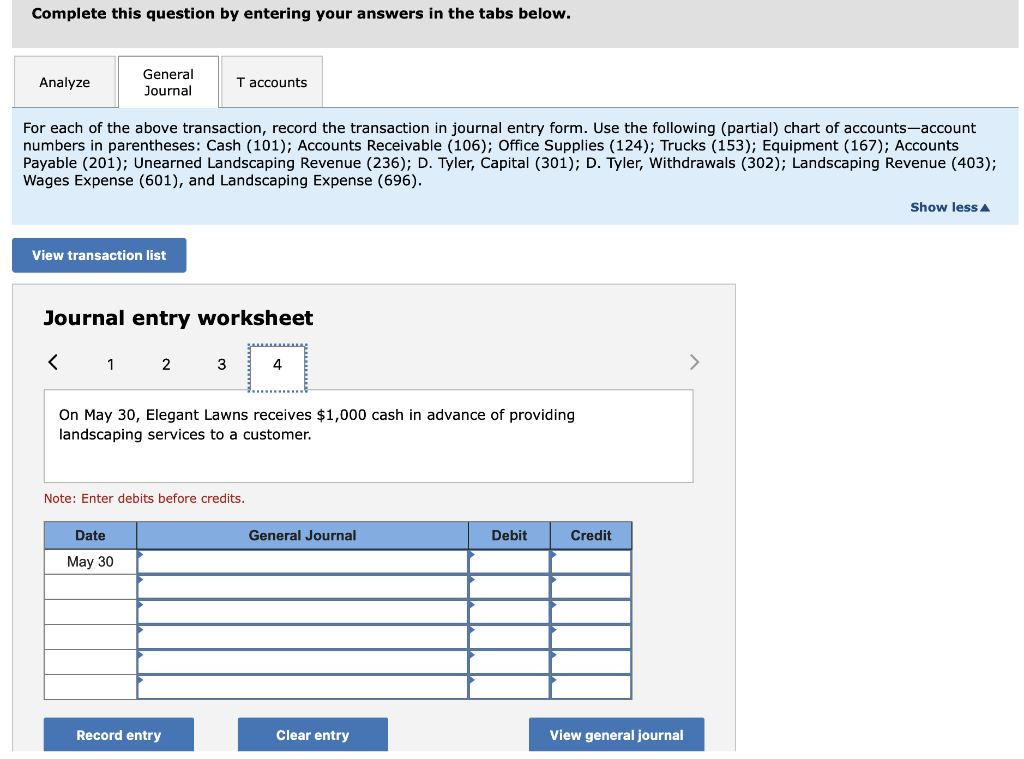Select transaction 2 in the worksheet
The height and width of the screenshot is (759, 1024).
click(x=166, y=364)
